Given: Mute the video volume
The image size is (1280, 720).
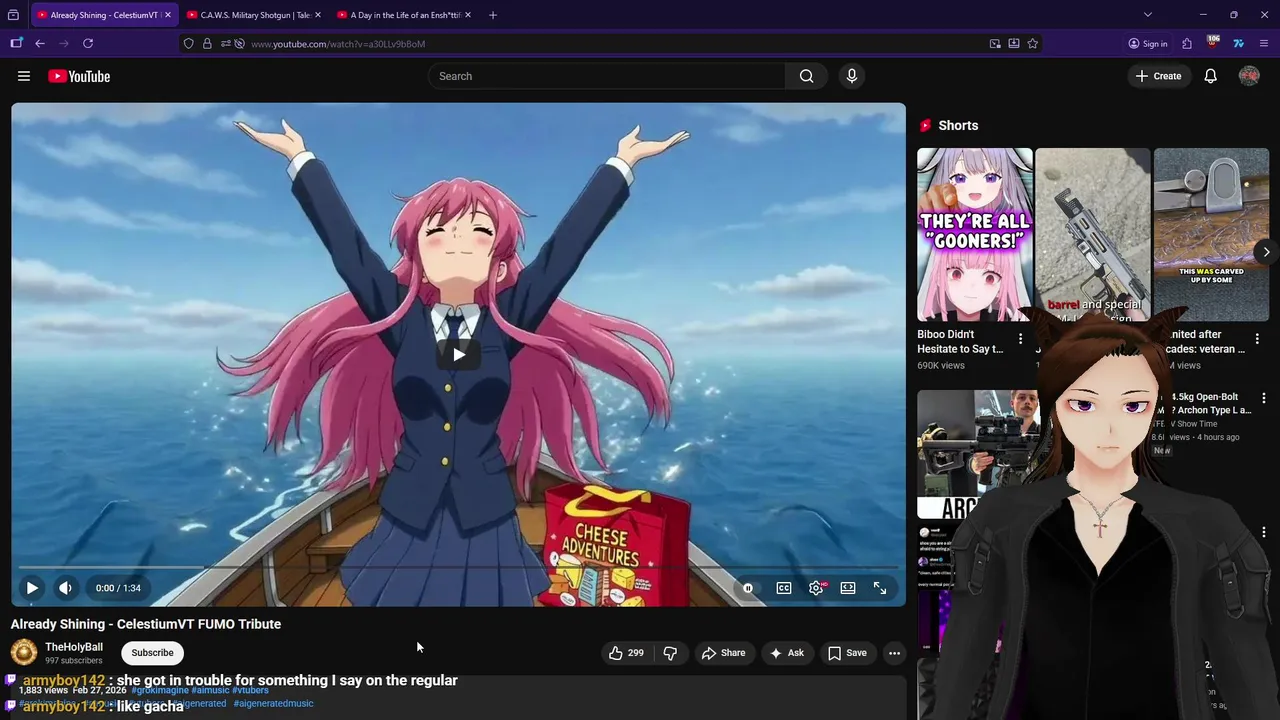Looking at the screenshot, I should coord(65,588).
